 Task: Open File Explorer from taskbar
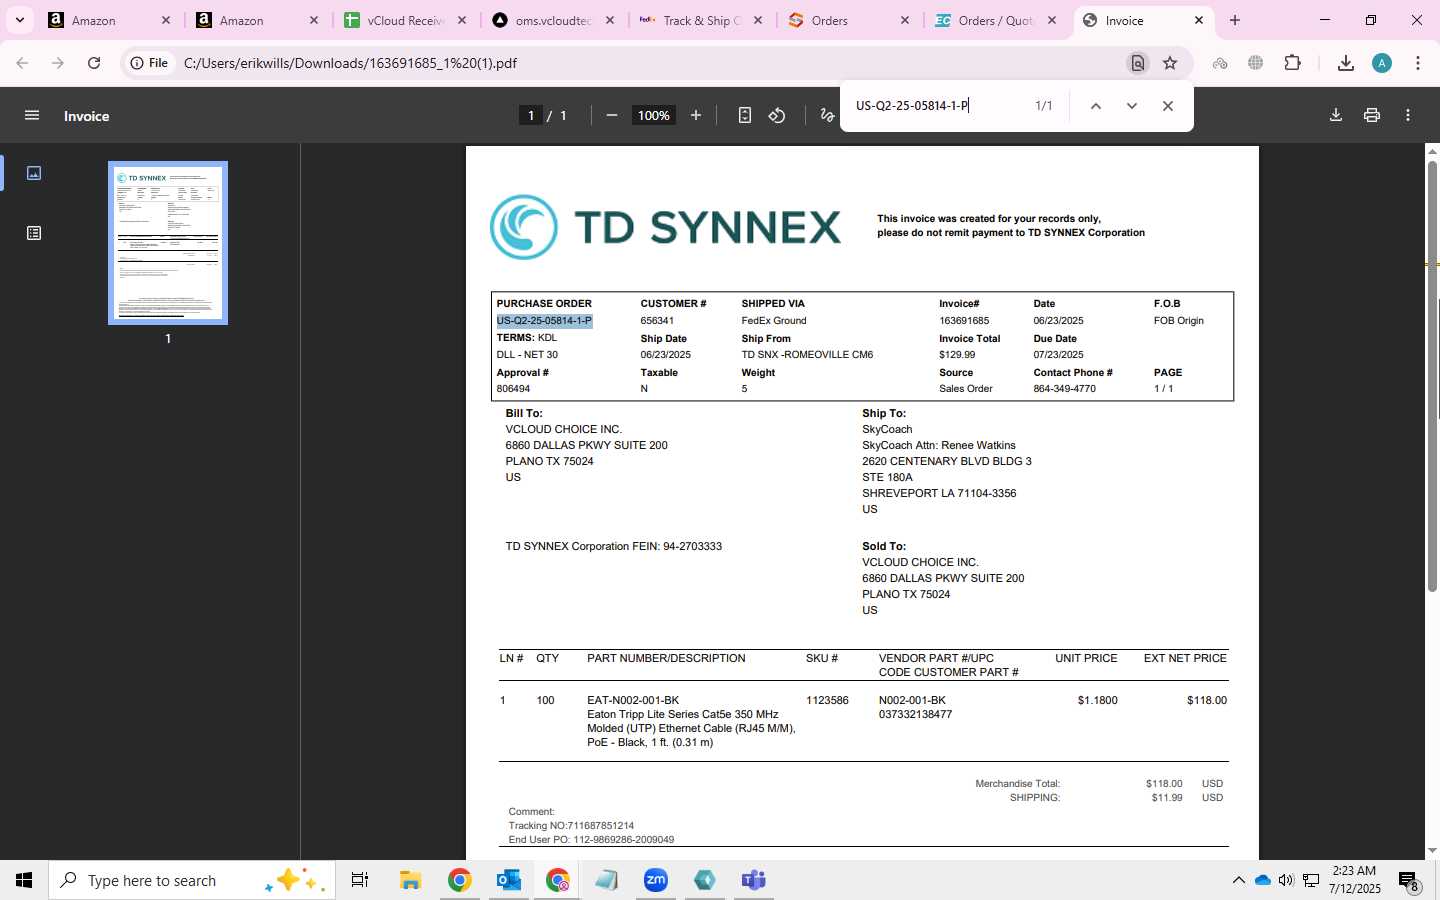tap(410, 880)
